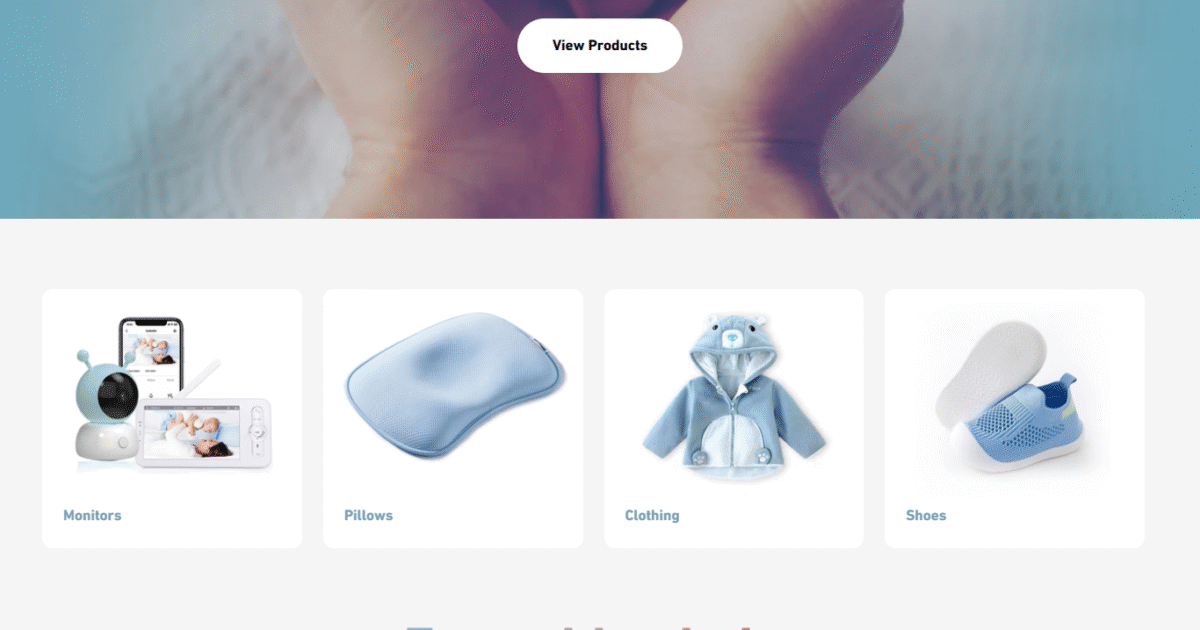Click the baby feet hero banner image
The image size is (1200, 630).
(x=600, y=109)
